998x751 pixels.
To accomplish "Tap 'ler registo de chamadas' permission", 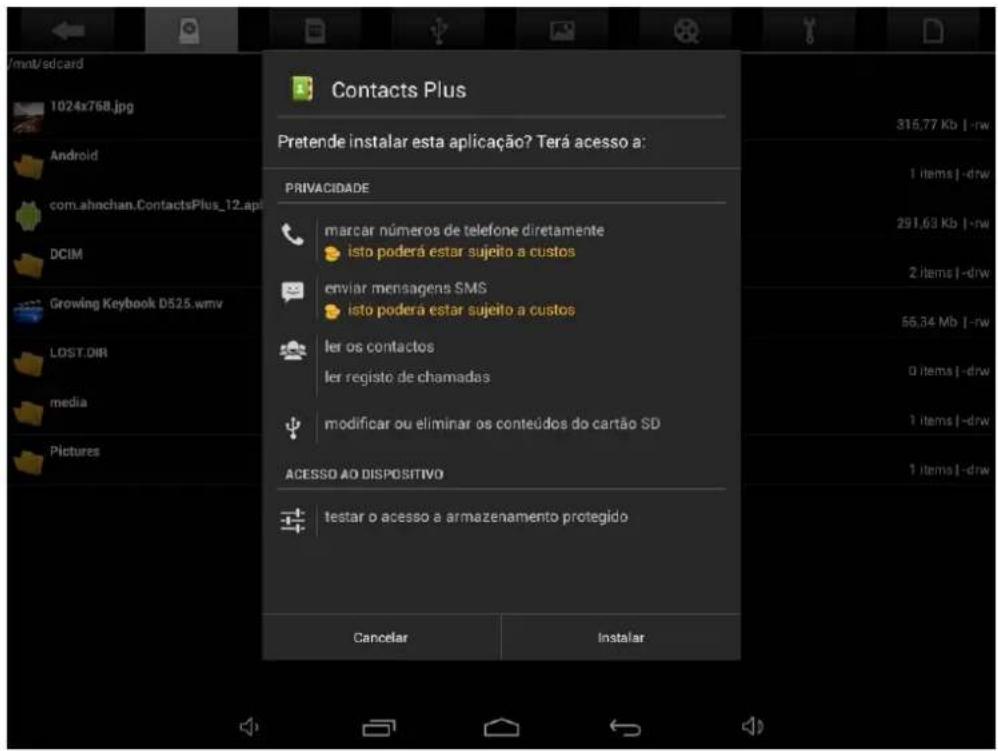I will point(407,377).
